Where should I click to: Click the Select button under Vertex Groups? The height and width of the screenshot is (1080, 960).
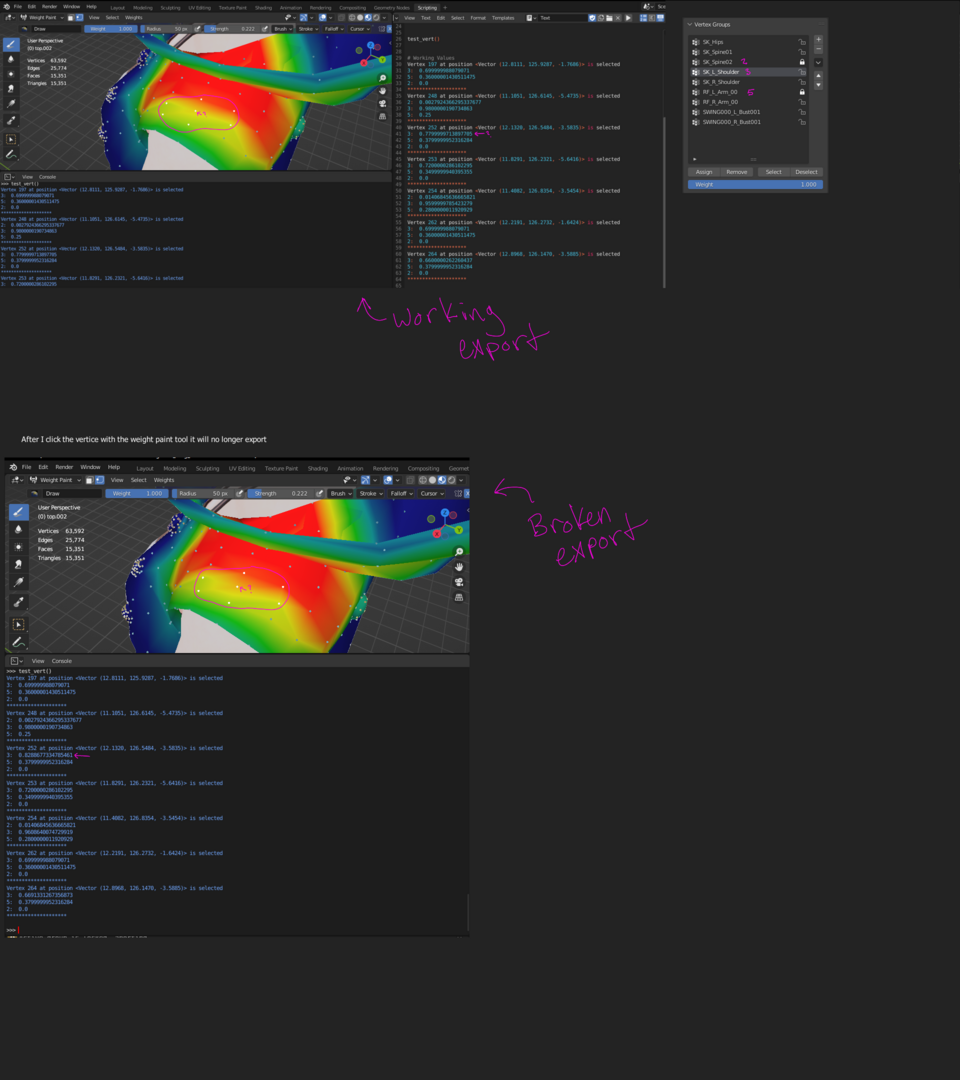(773, 172)
